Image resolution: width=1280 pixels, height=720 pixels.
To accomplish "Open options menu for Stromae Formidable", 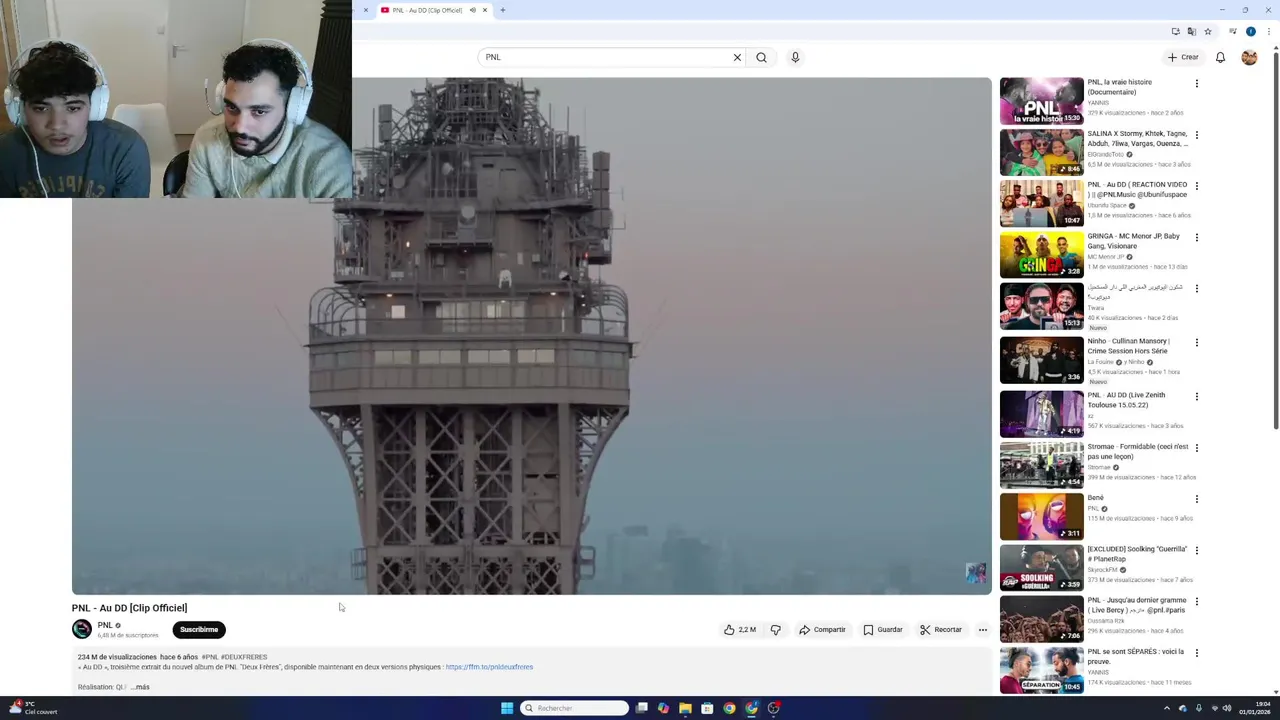I will coord(1196,448).
